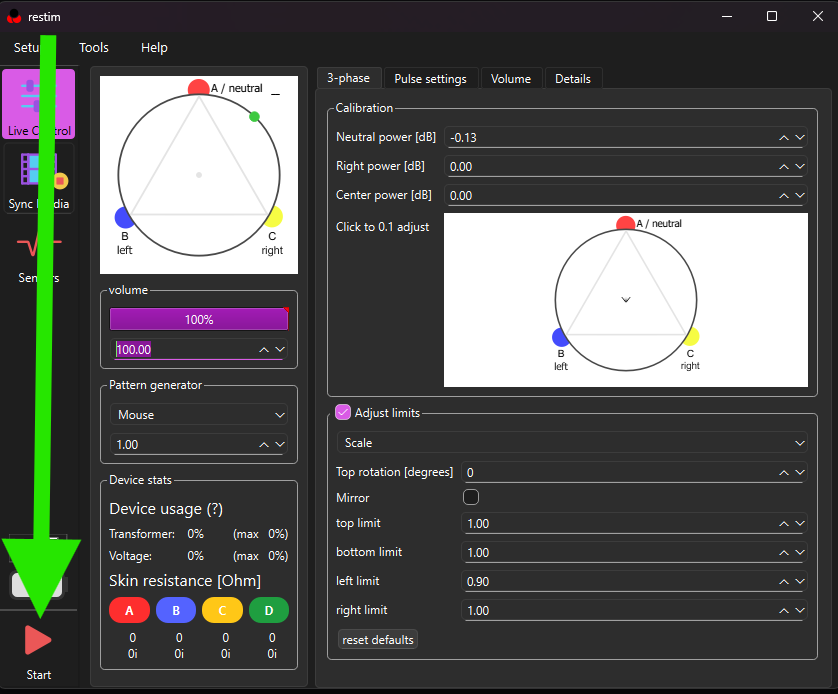The image size is (838, 694).
Task: Decrease left limit with down arrow
Action: 800,581
